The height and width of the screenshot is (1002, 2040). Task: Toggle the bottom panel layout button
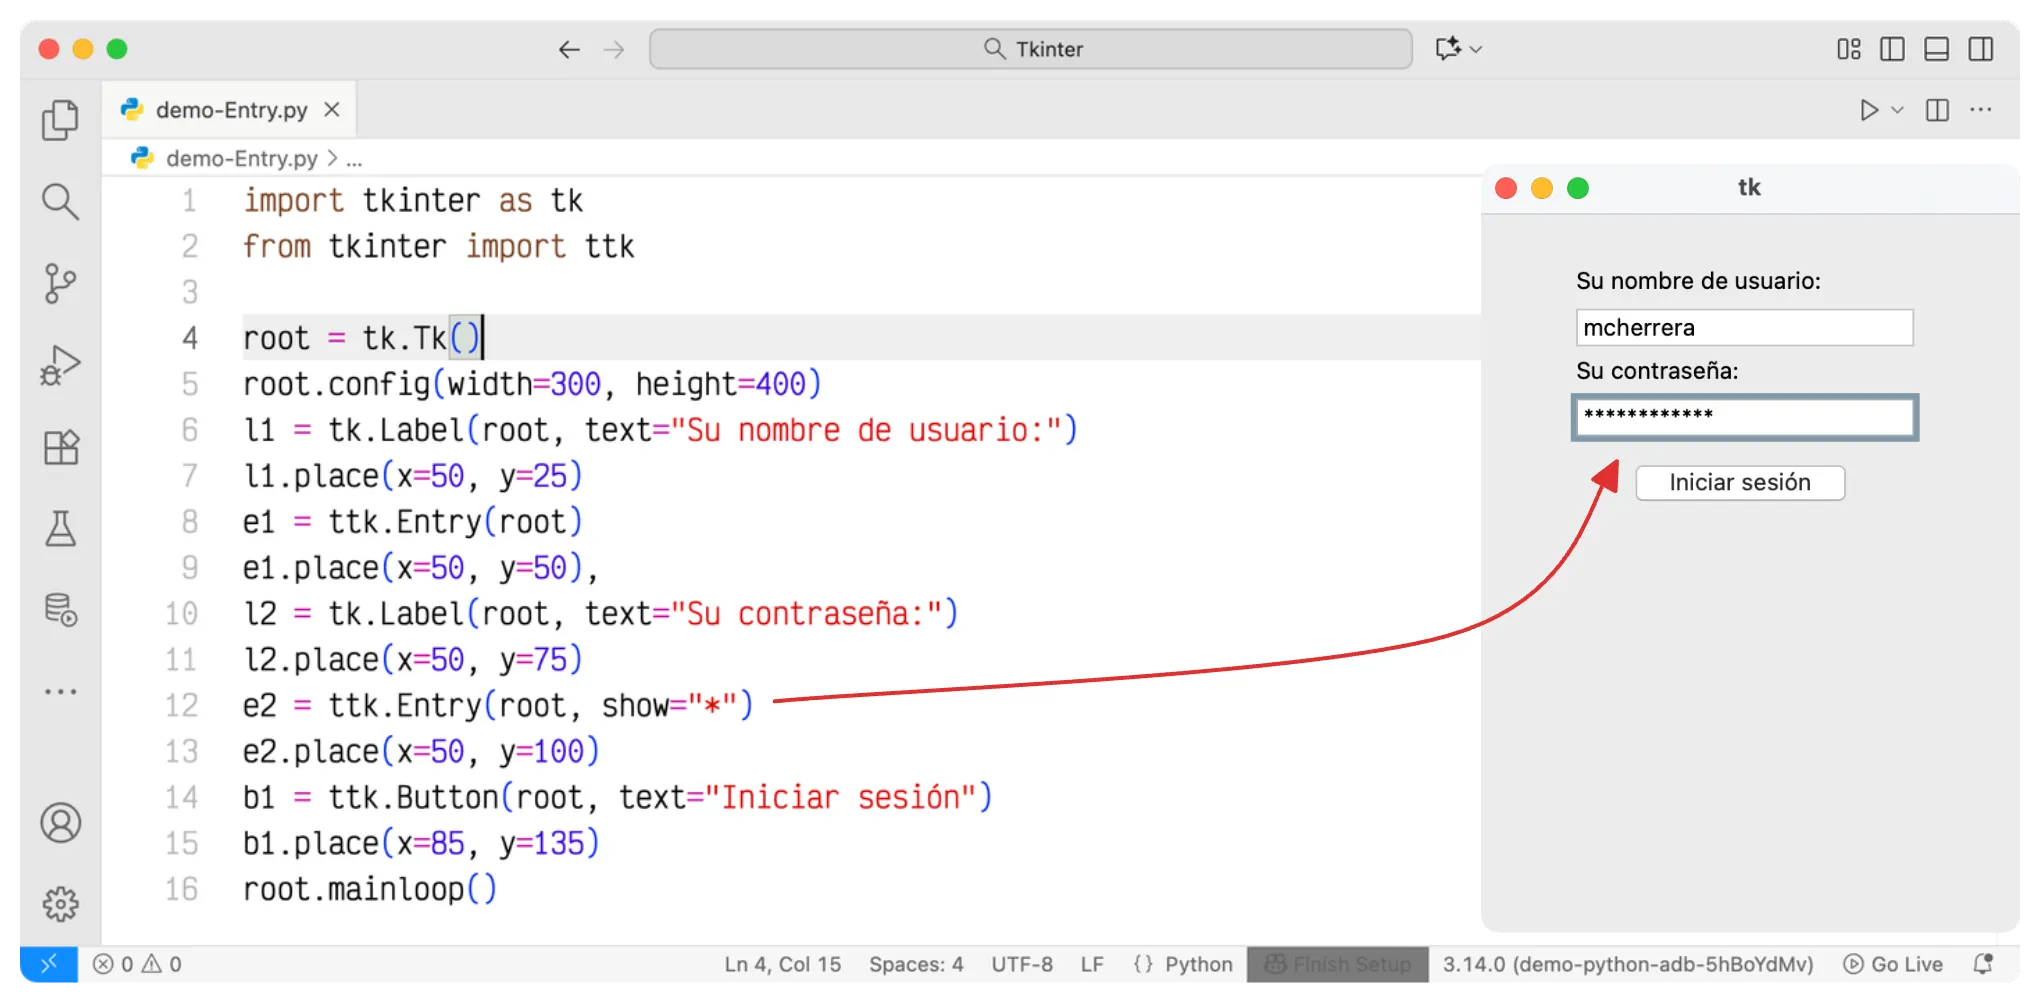(1936, 49)
